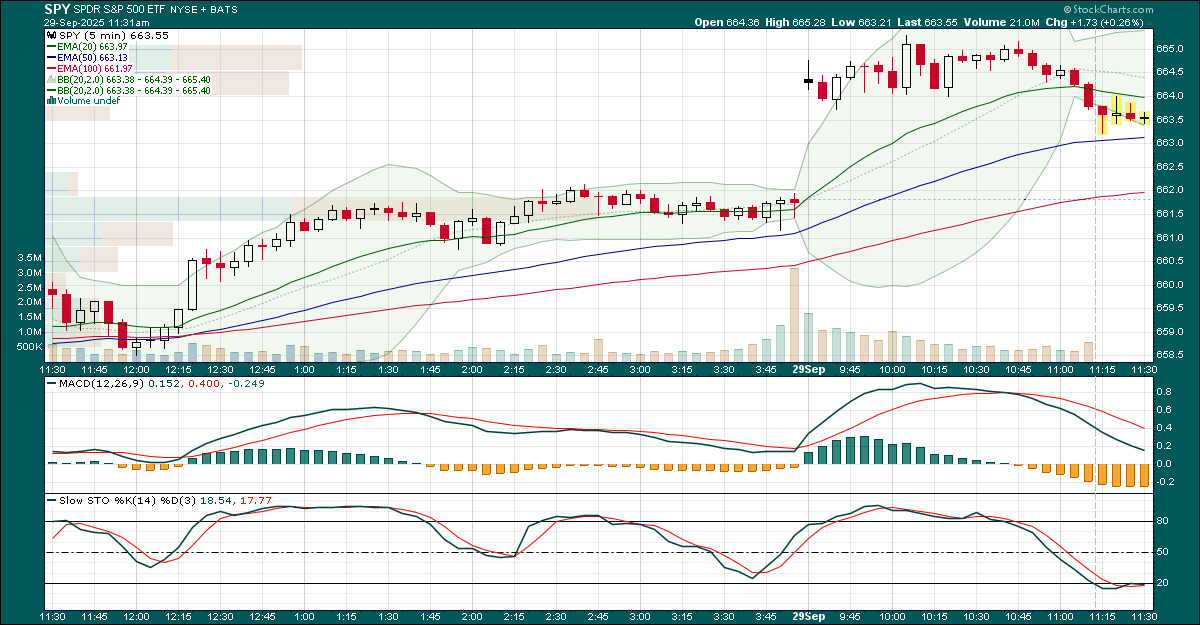Image resolution: width=1200 pixels, height=625 pixels.
Task: Click the blue line marker for EMA(50)
Action: pyautogui.click(x=51, y=57)
